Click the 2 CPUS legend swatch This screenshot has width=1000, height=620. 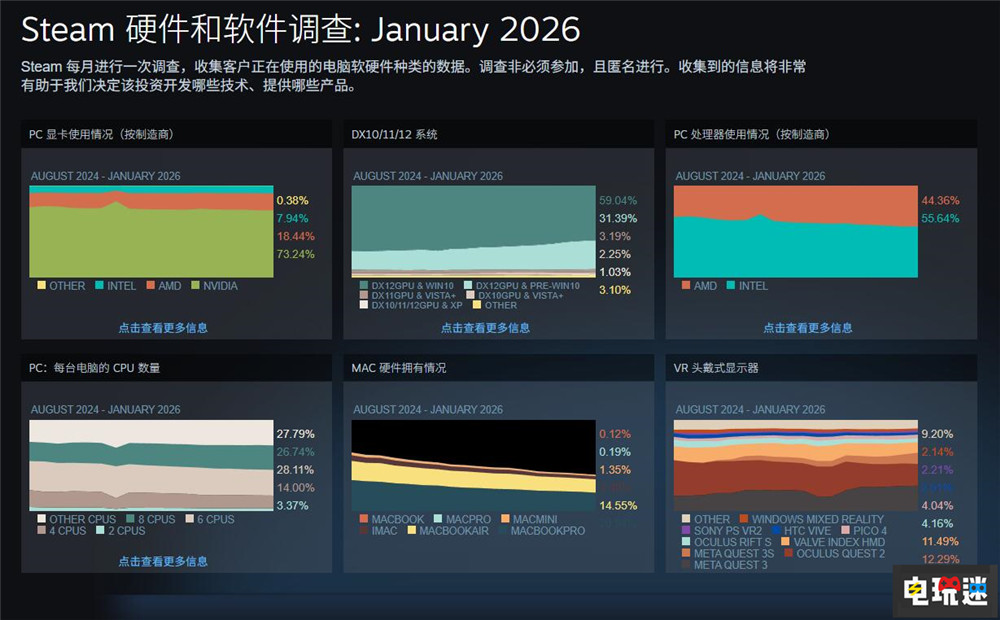(100, 530)
